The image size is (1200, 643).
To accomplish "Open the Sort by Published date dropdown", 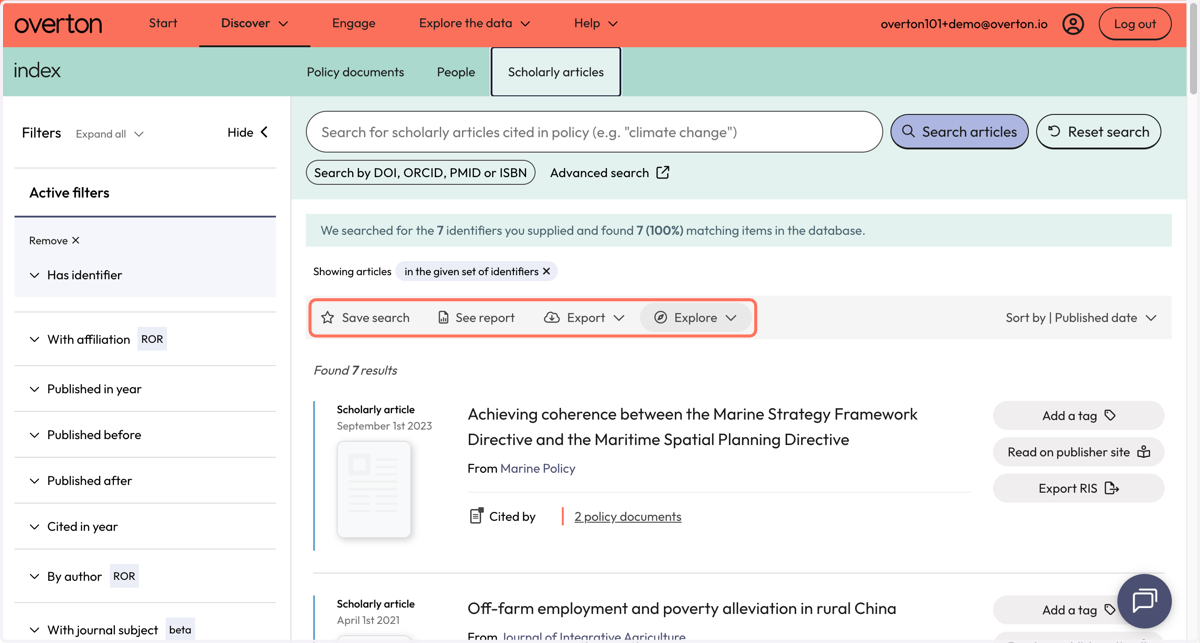I will pyautogui.click(x=1081, y=317).
